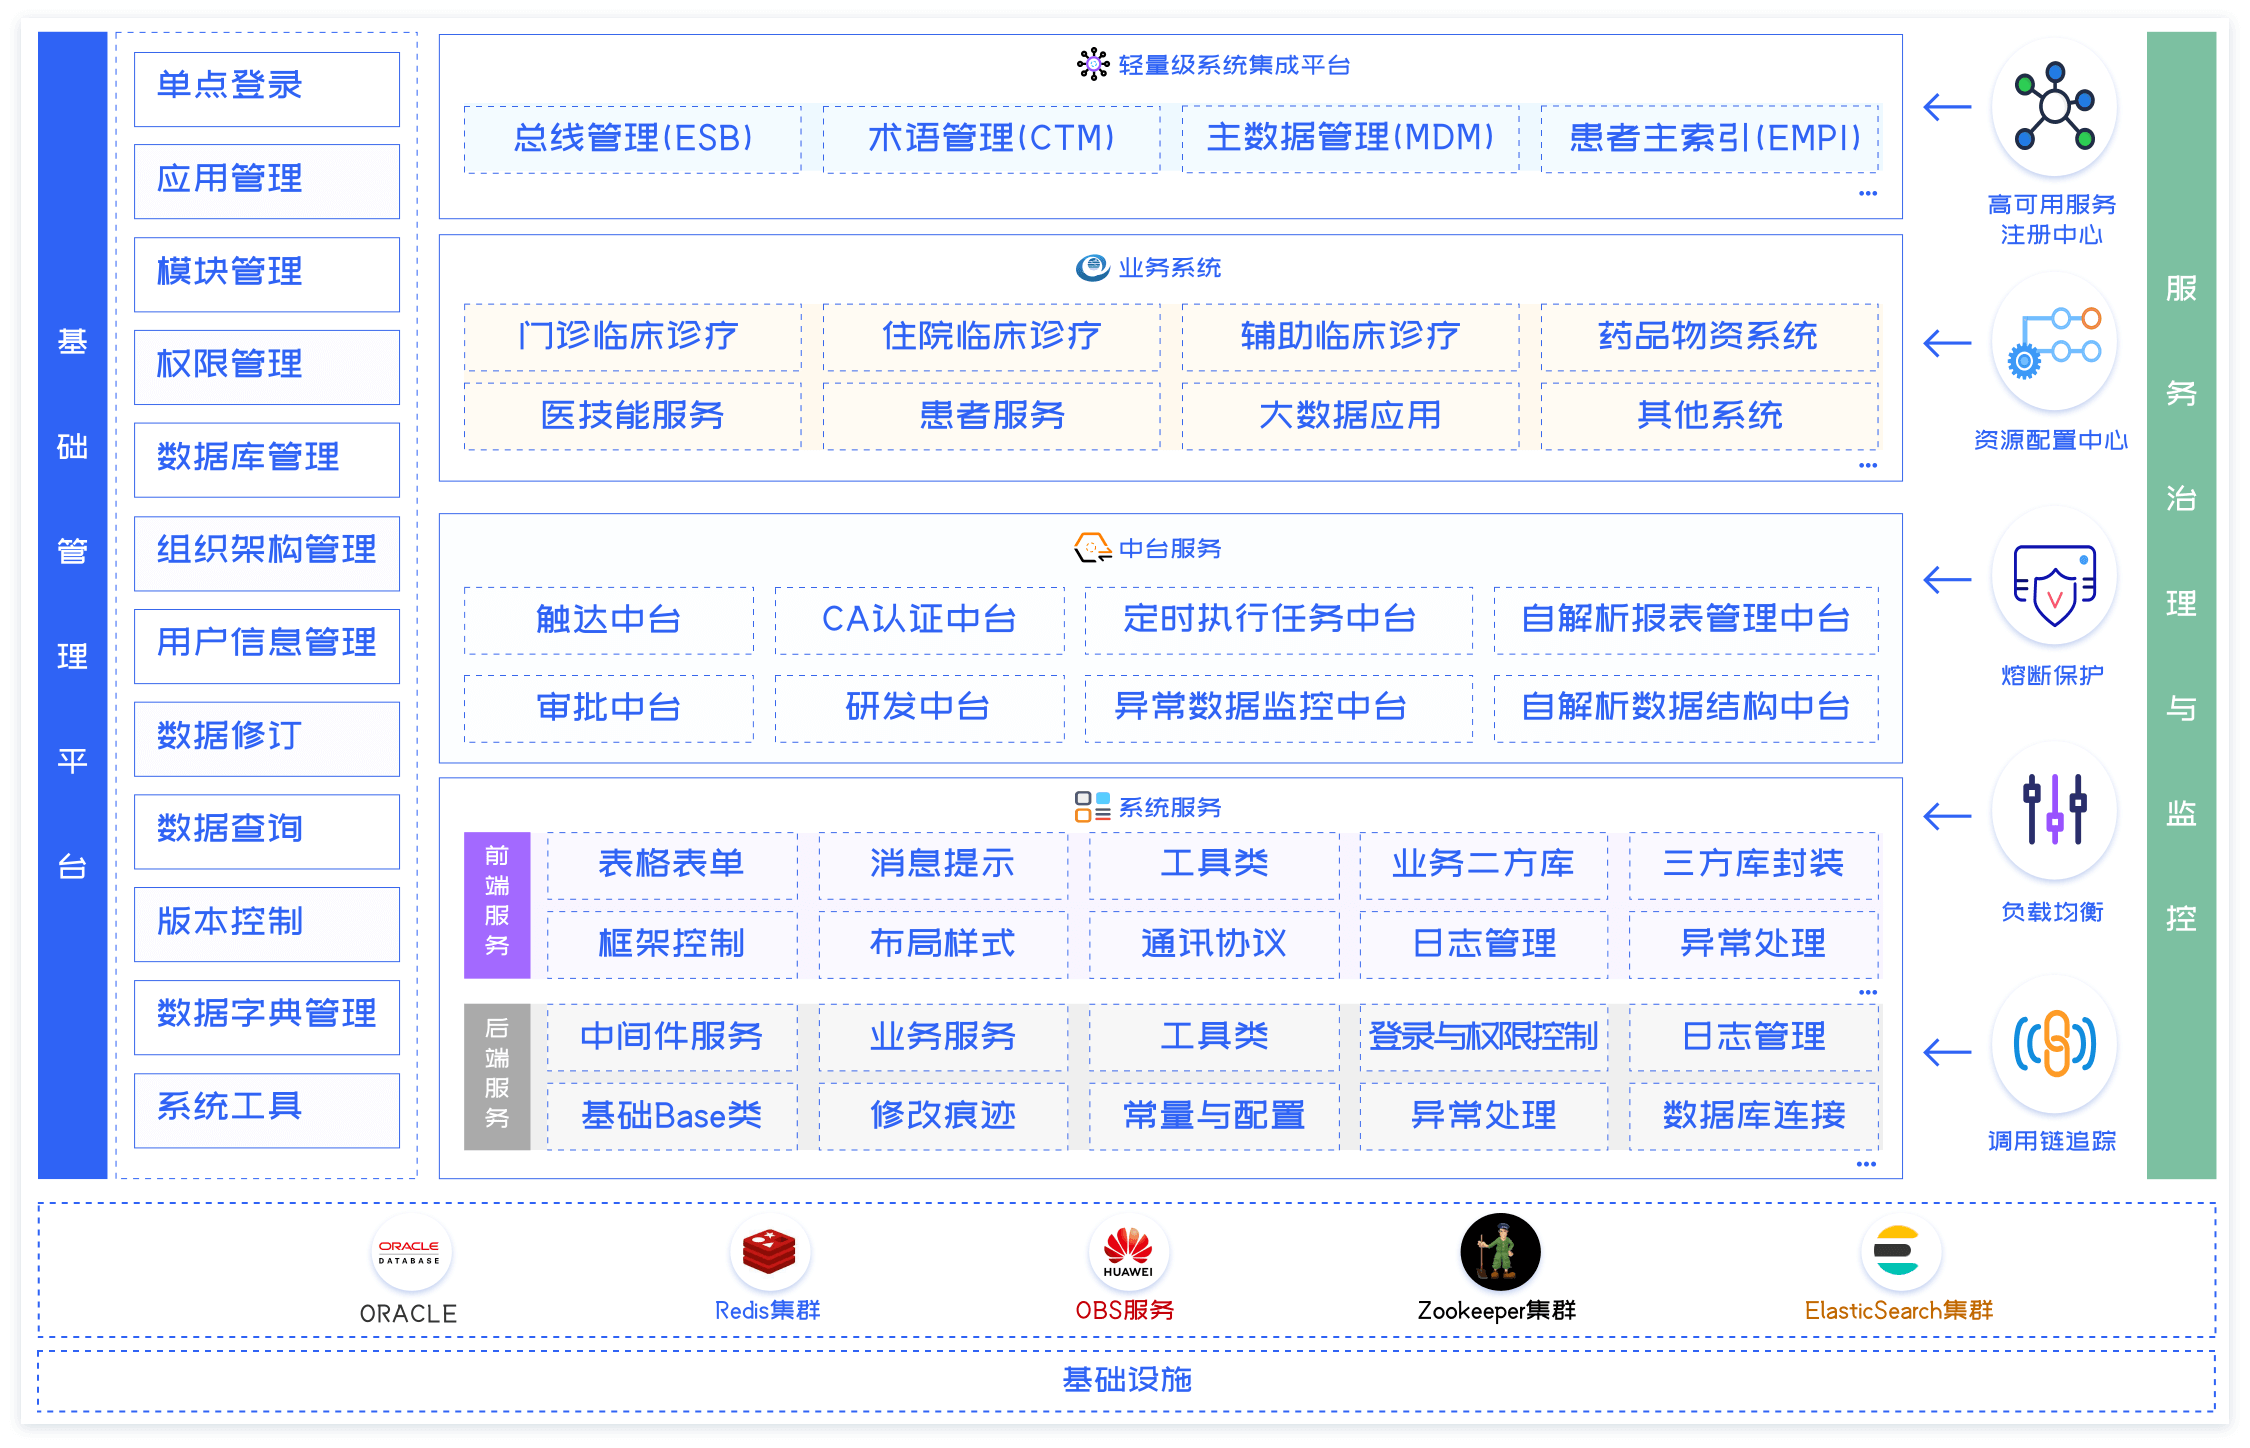Select 数据库管理 item
Image resolution: width=2250 pixels, height=1448 pixels.
pos(267,460)
